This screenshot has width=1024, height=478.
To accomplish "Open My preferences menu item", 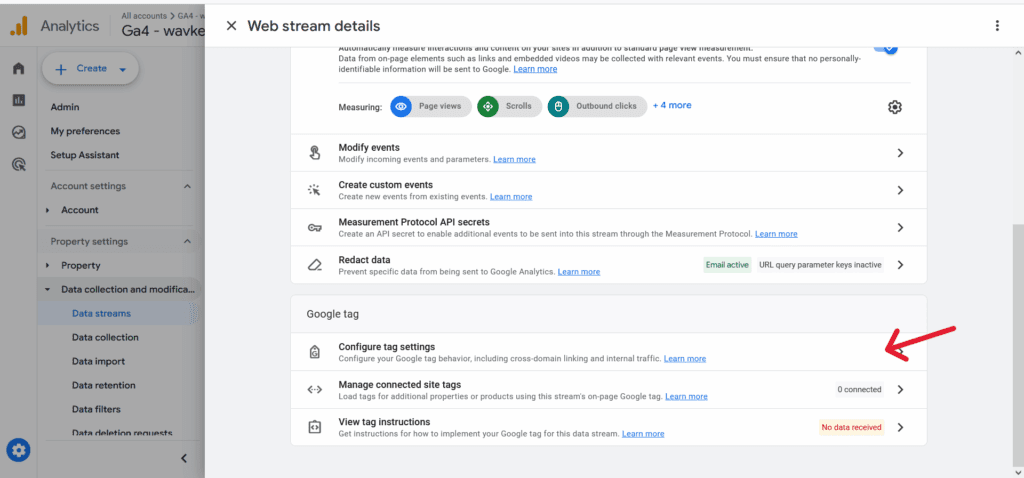I will click(86, 131).
